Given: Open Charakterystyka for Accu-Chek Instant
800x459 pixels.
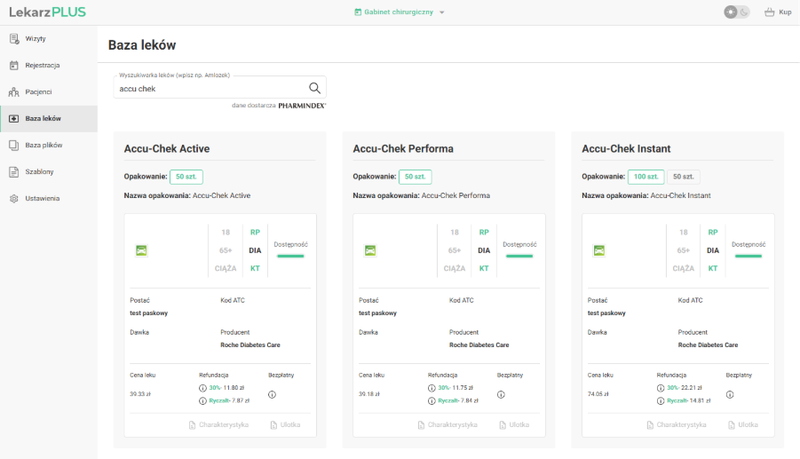Looking at the screenshot, I should click(677, 425).
